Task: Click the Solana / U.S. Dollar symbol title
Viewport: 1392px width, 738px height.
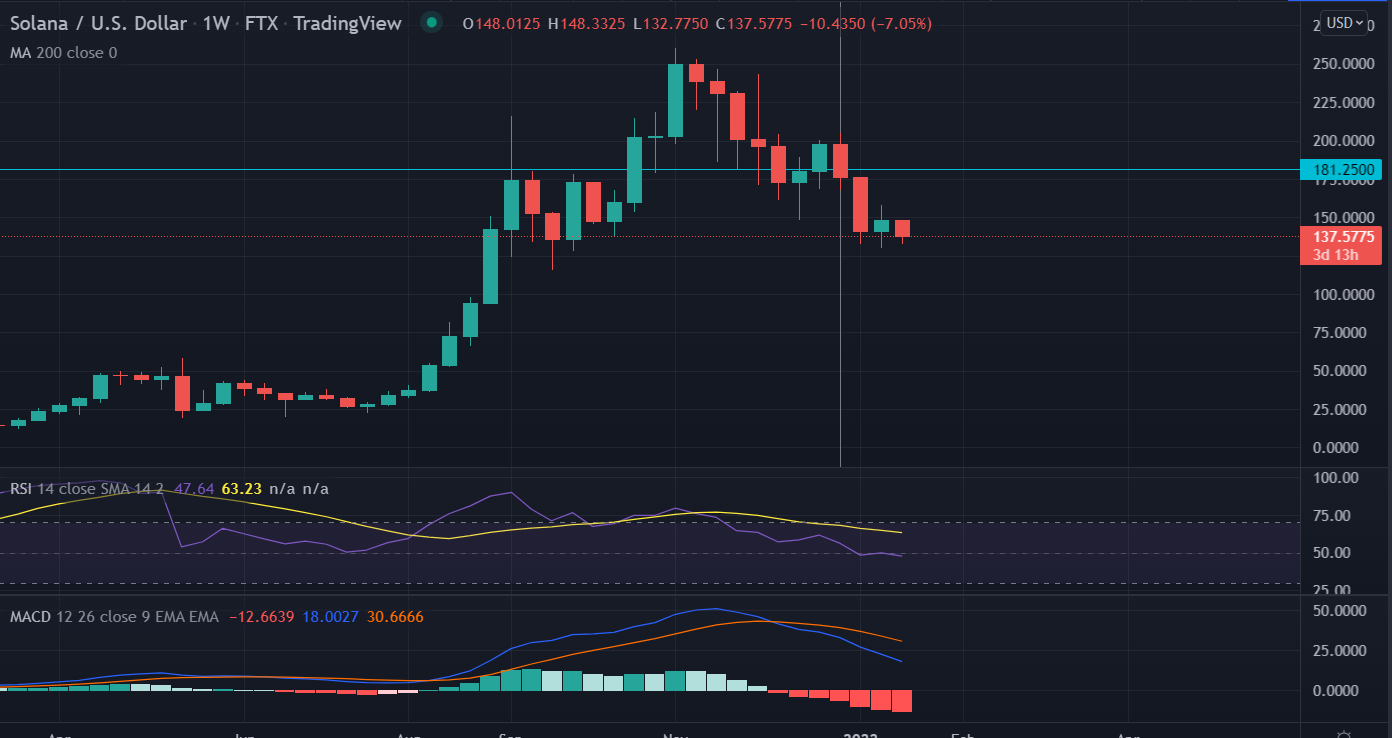Action: (99, 22)
